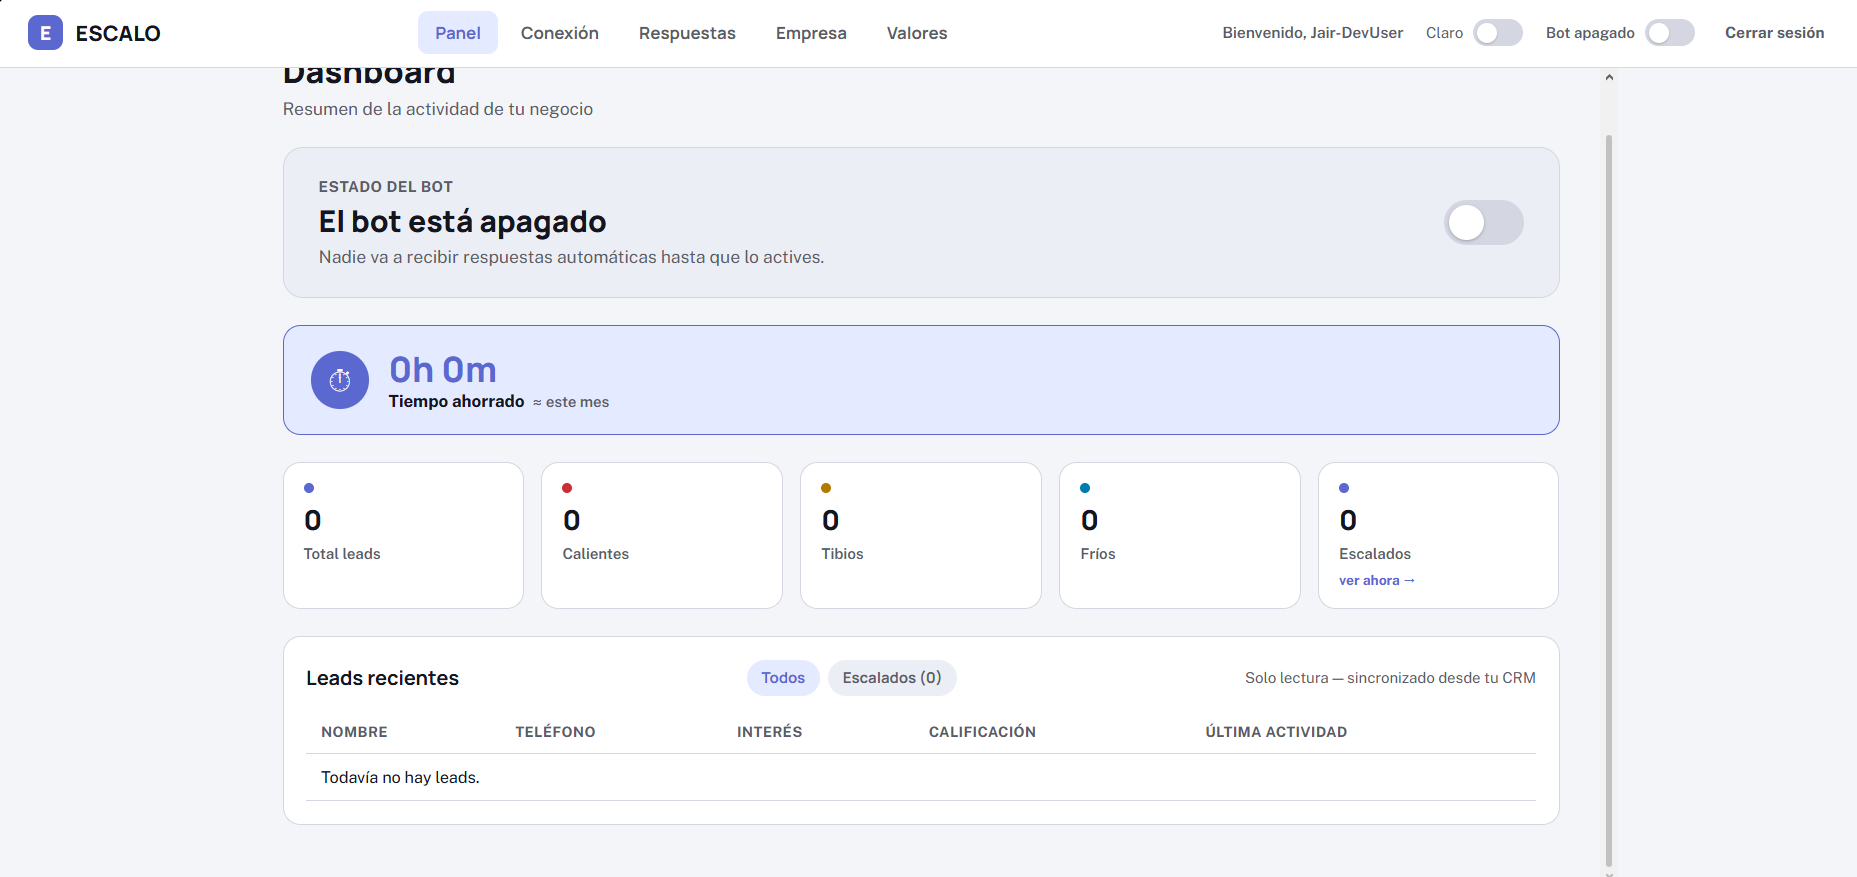Screen dimensions: 1857x877
Task: Select the Valores tab
Action: 917,33
